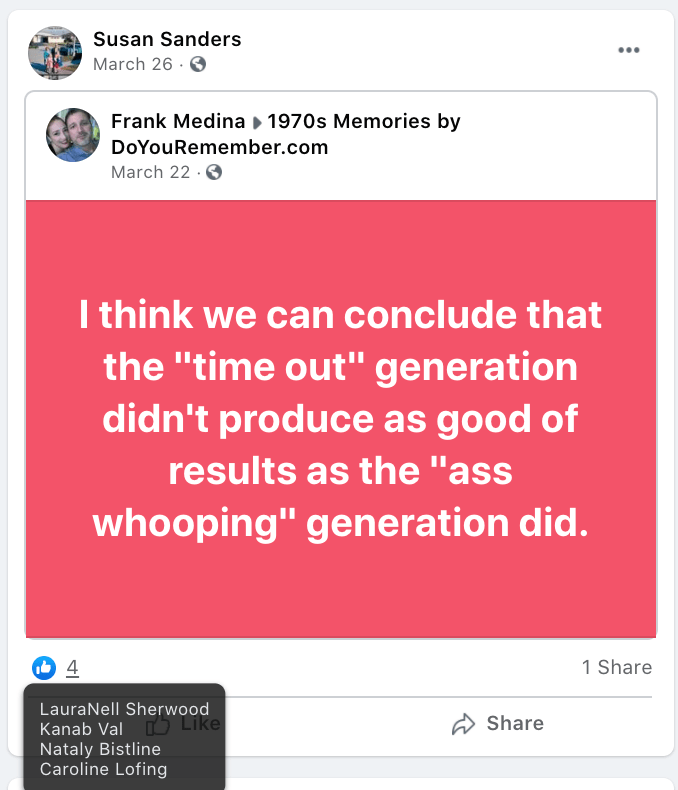Click the March 26 post timestamp
Screen dimensions: 678x790
point(131,64)
